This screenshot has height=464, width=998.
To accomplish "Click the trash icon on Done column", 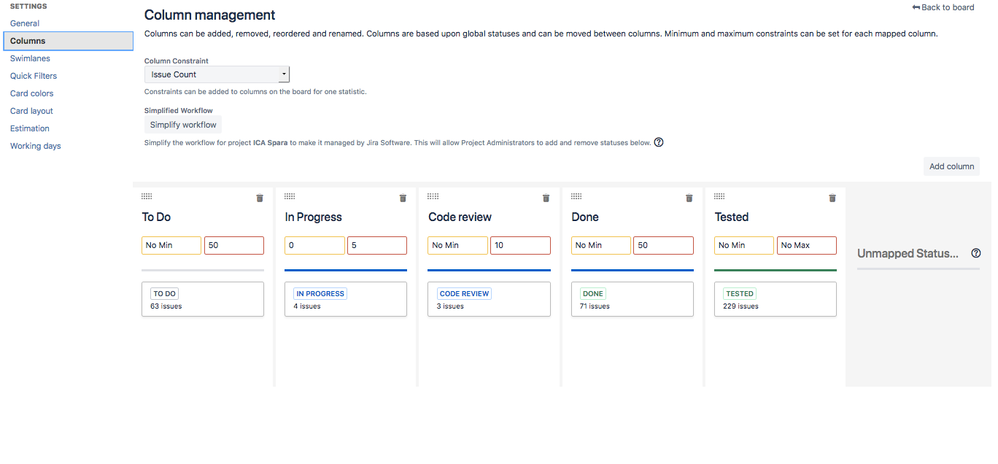I will pyautogui.click(x=689, y=198).
